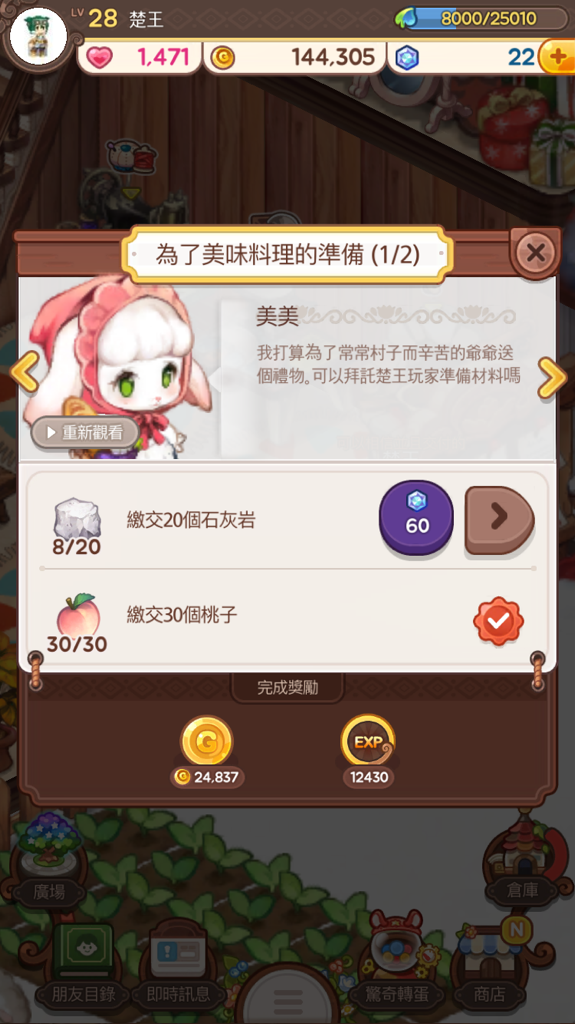Tap the peach item icon
The image size is (575, 1024).
(x=78, y=615)
